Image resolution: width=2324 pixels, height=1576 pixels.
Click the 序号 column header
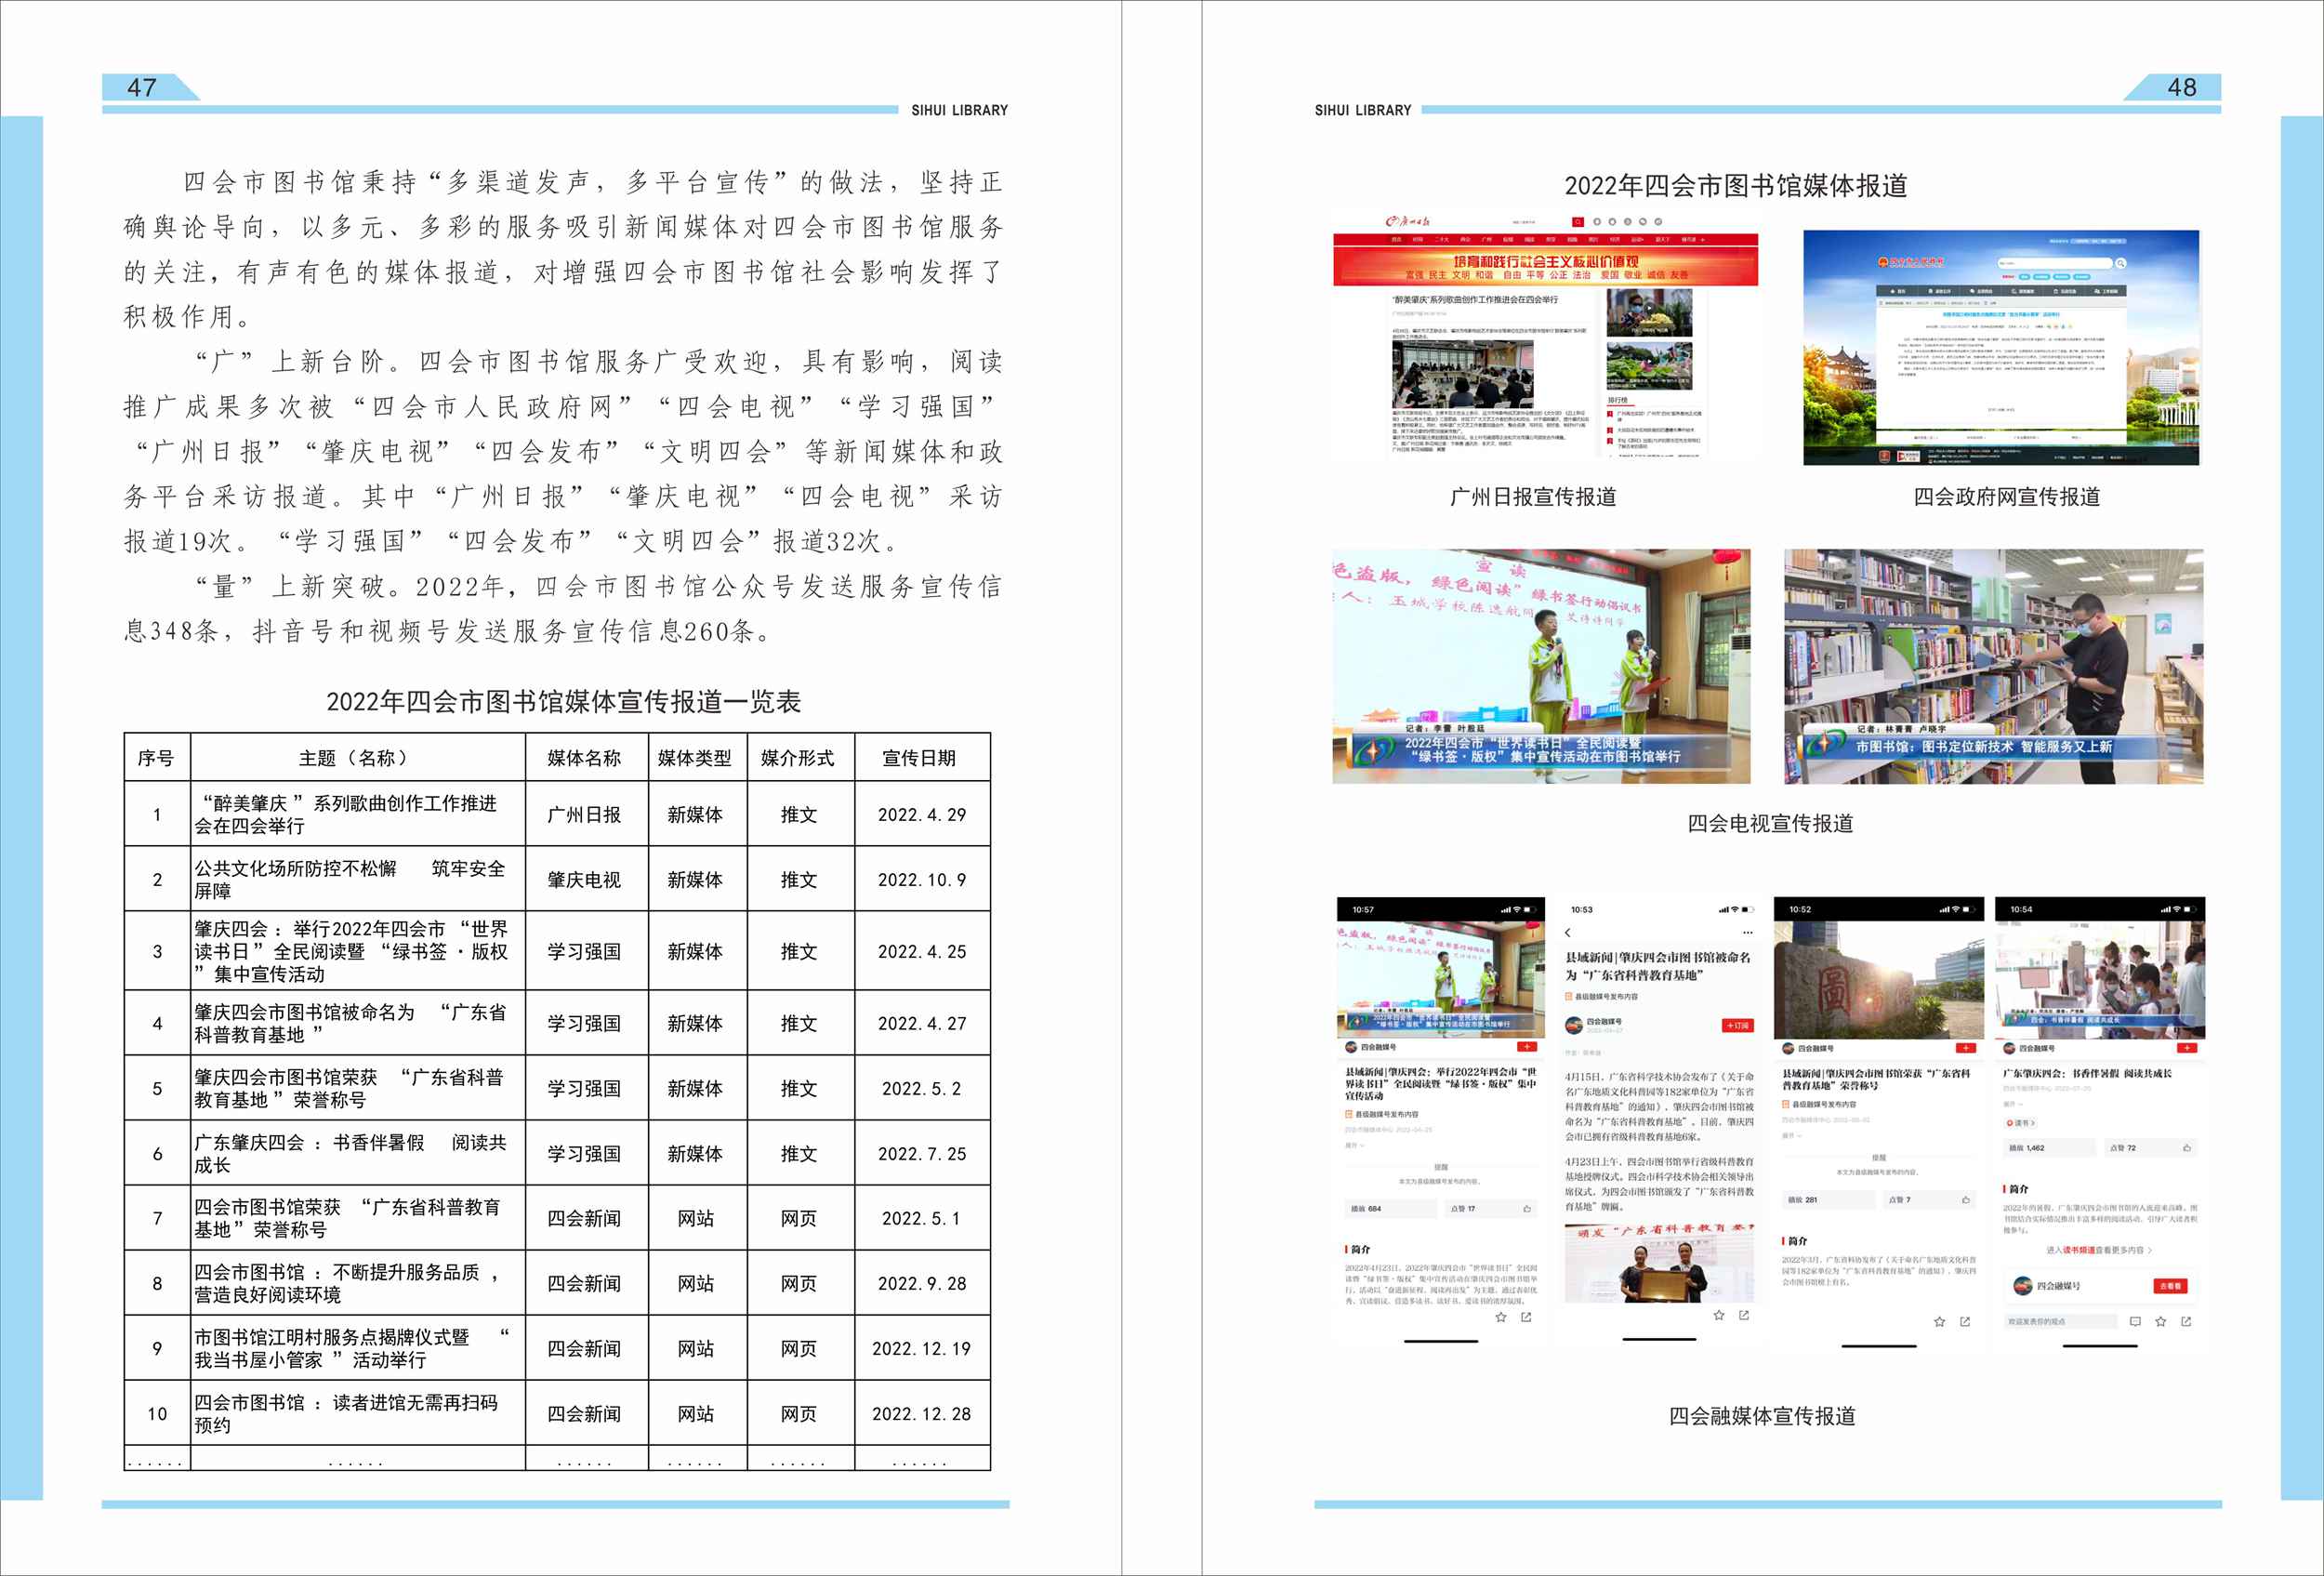click(157, 758)
